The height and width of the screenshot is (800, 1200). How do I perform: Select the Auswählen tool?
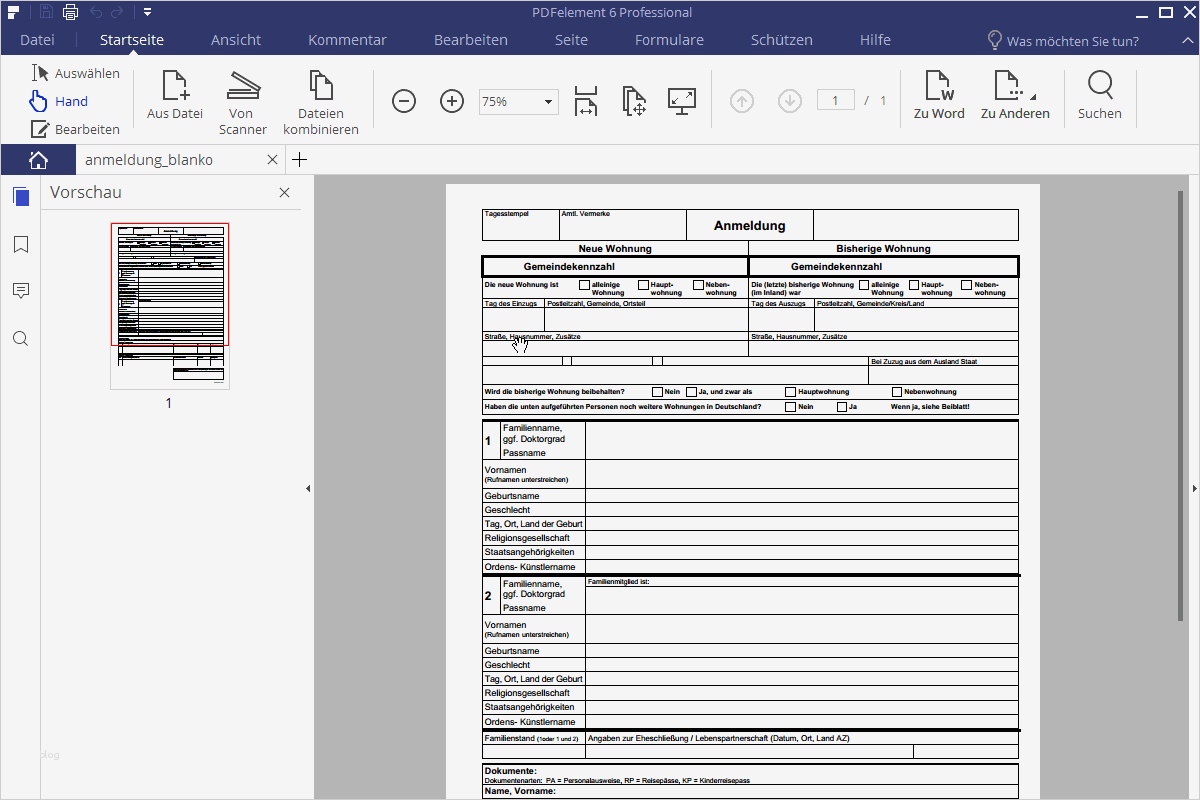[x=75, y=73]
